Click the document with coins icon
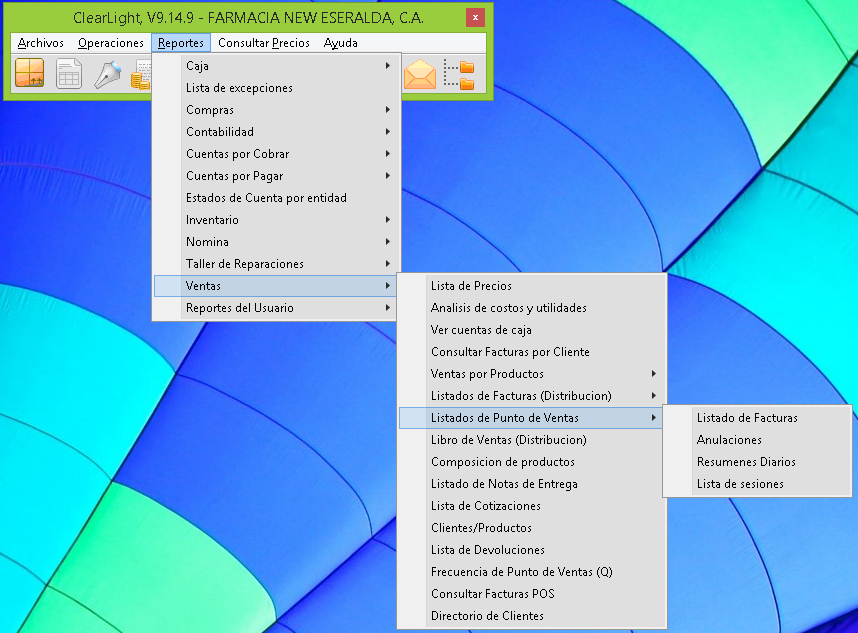This screenshot has width=858, height=633. (142, 76)
